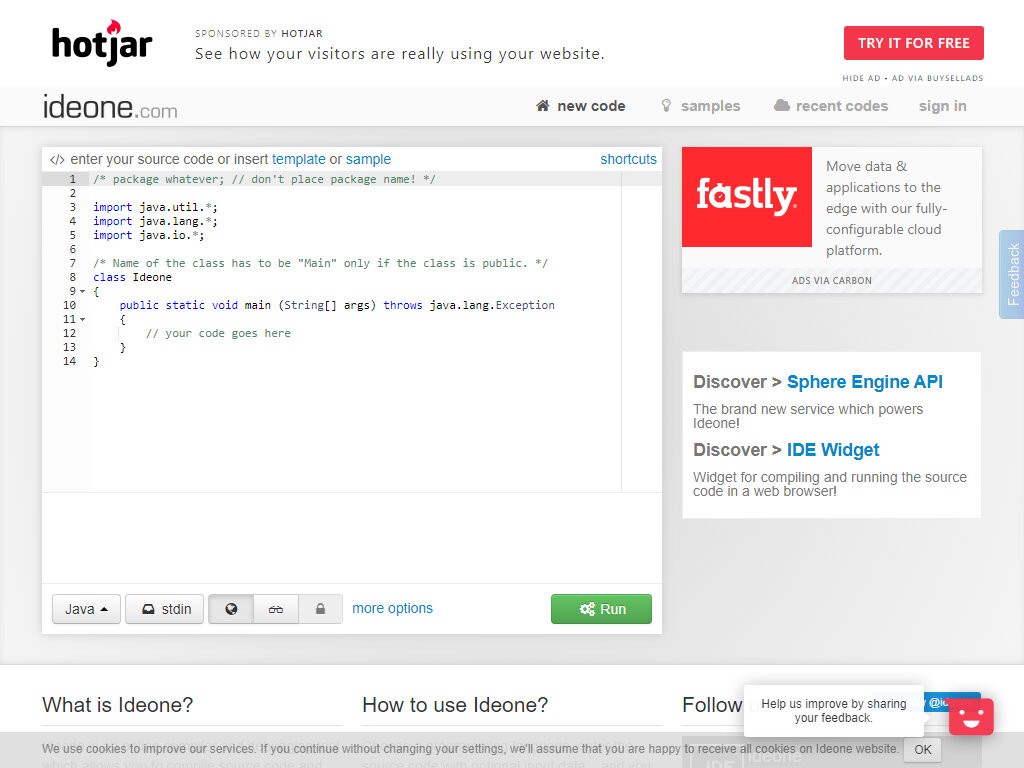Click the 'Help us improve' feedback bubble
Image resolution: width=1024 pixels, height=768 pixels.
click(x=833, y=711)
